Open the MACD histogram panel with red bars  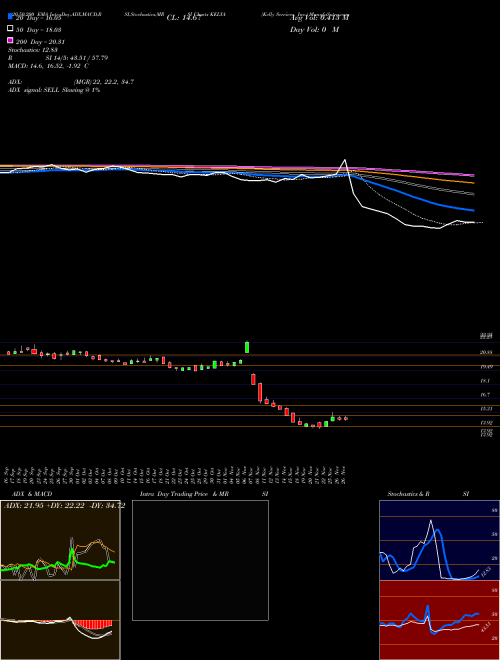(x=60, y=620)
